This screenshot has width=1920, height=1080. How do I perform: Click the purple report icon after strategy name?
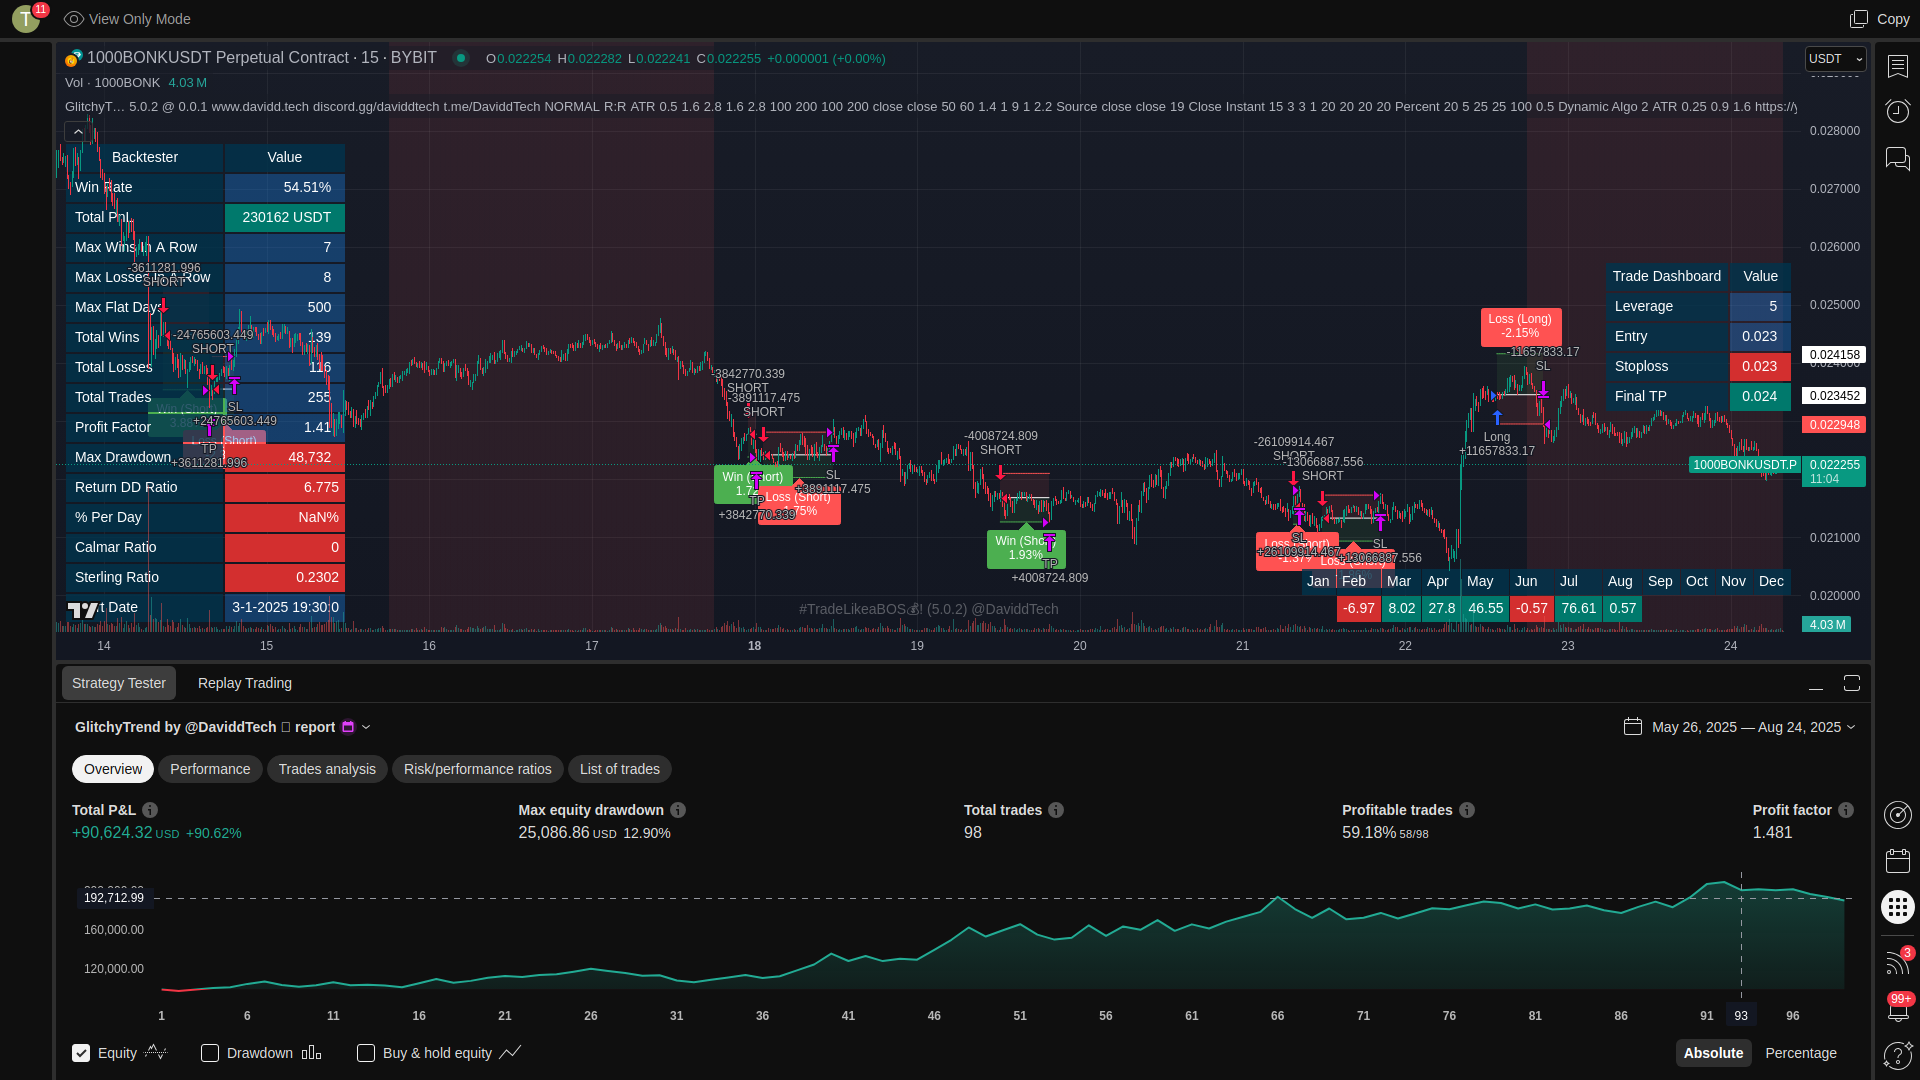click(x=348, y=727)
